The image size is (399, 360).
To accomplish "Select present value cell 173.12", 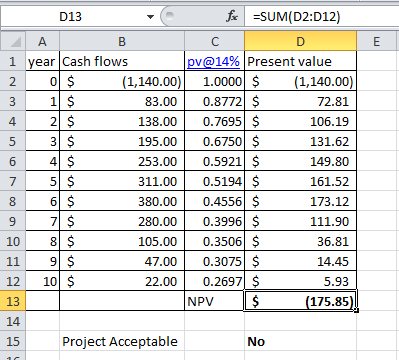I will [300, 201].
